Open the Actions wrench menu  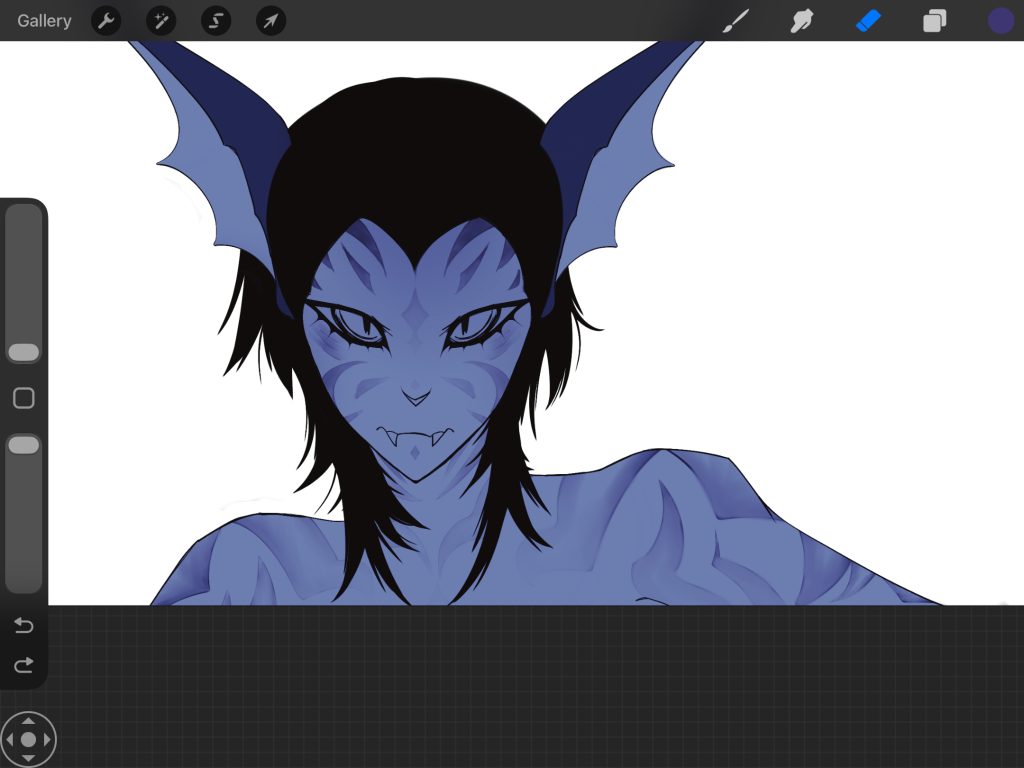106,21
